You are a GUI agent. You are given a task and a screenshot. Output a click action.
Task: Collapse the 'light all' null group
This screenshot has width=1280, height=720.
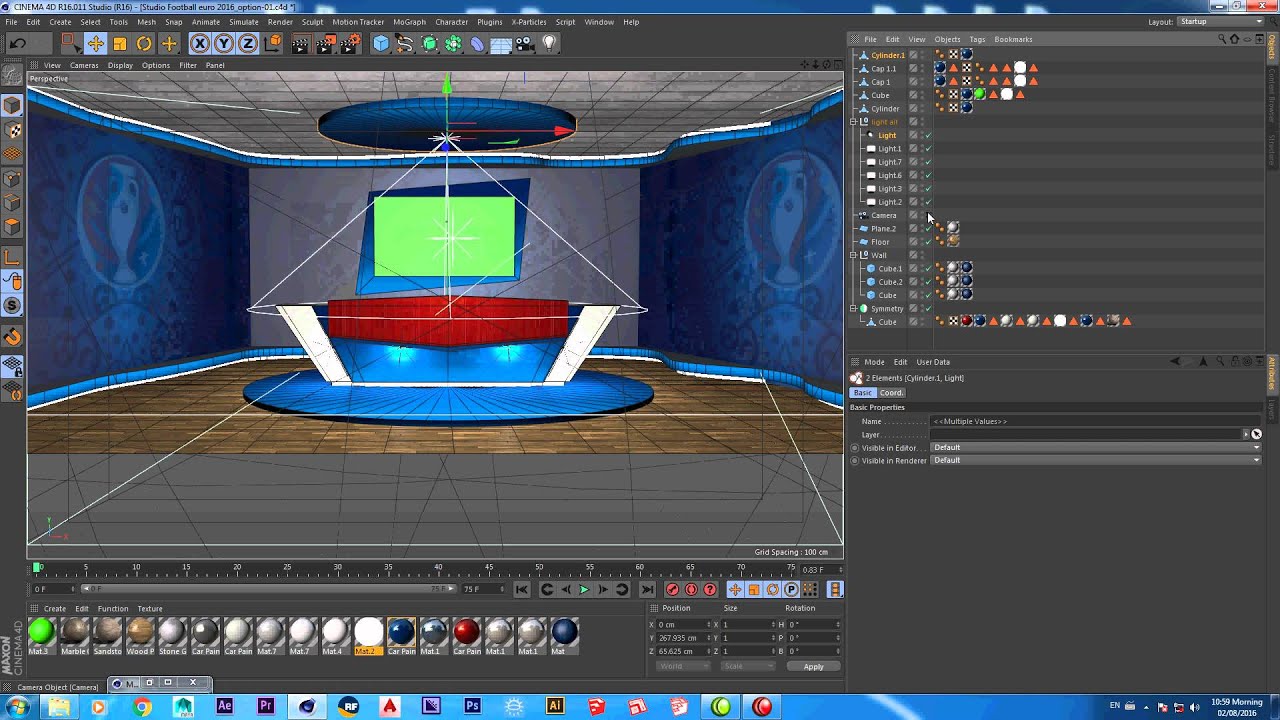[x=853, y=122]
